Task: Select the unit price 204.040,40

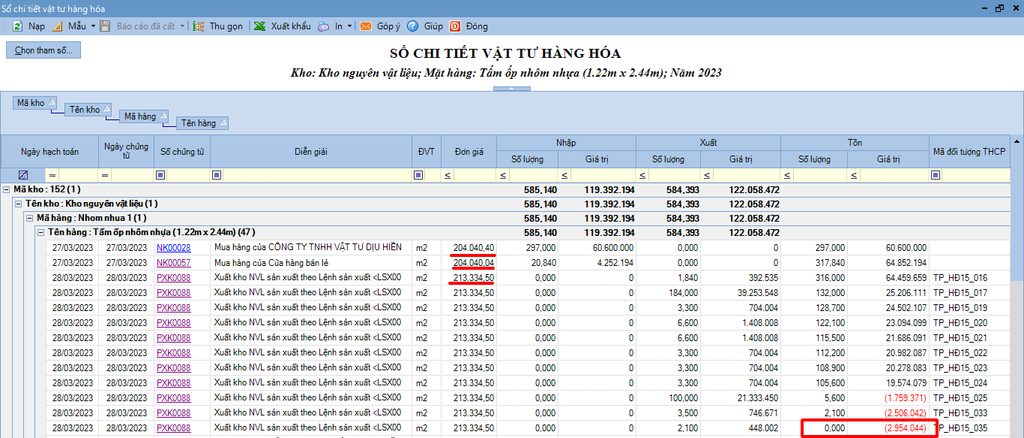Action: tap(473, 247)
